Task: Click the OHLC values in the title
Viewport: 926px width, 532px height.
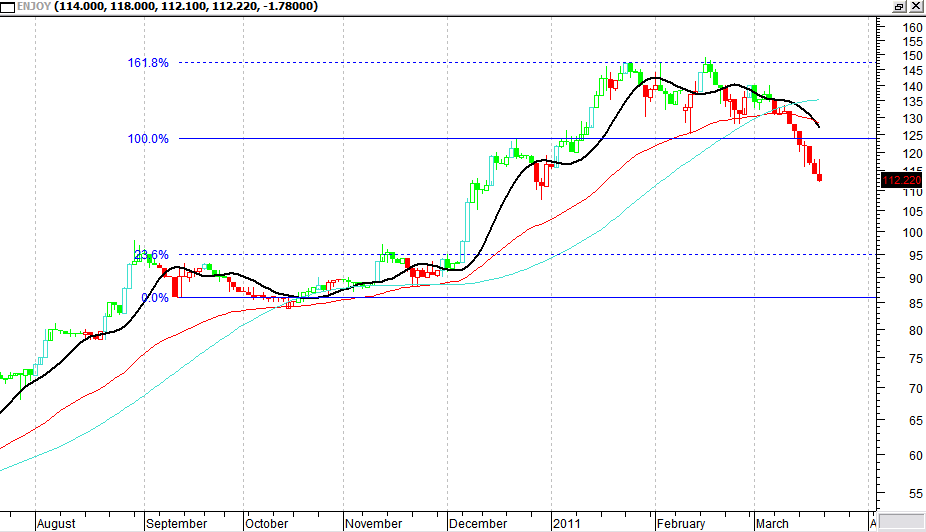Action: [x=186, y=6]
